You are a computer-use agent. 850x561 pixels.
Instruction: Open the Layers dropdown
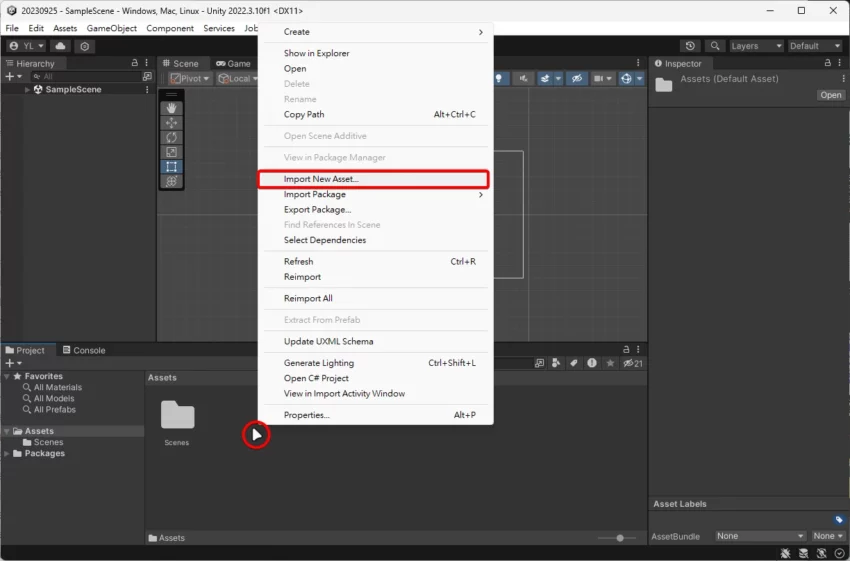pyautogui.click(x=756, y=46)
